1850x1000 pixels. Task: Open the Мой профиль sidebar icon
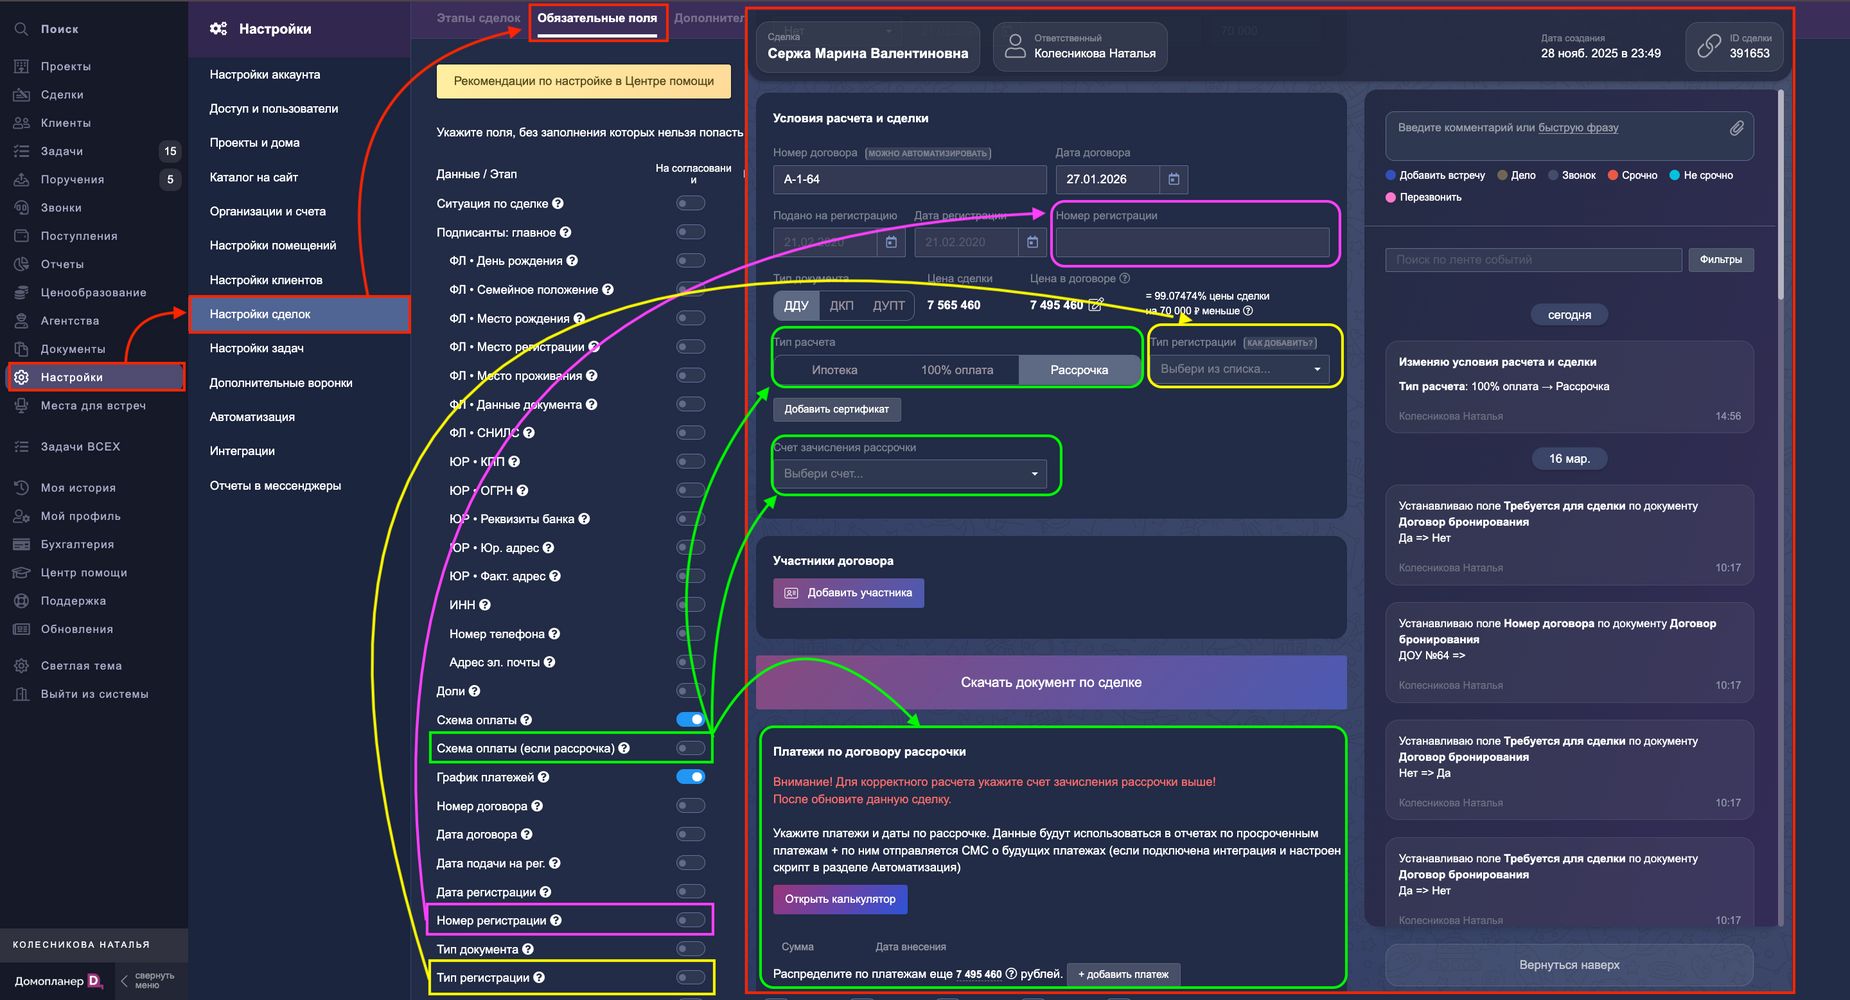[21, 516]
